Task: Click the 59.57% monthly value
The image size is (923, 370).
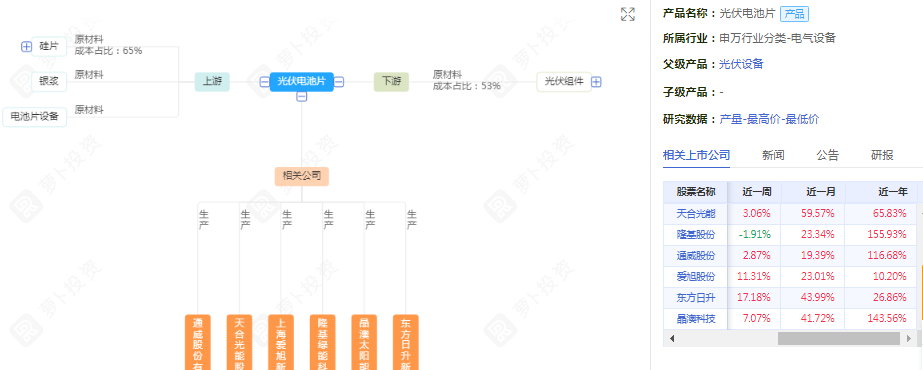Action: pyautogui.click(x=818, y=213)
